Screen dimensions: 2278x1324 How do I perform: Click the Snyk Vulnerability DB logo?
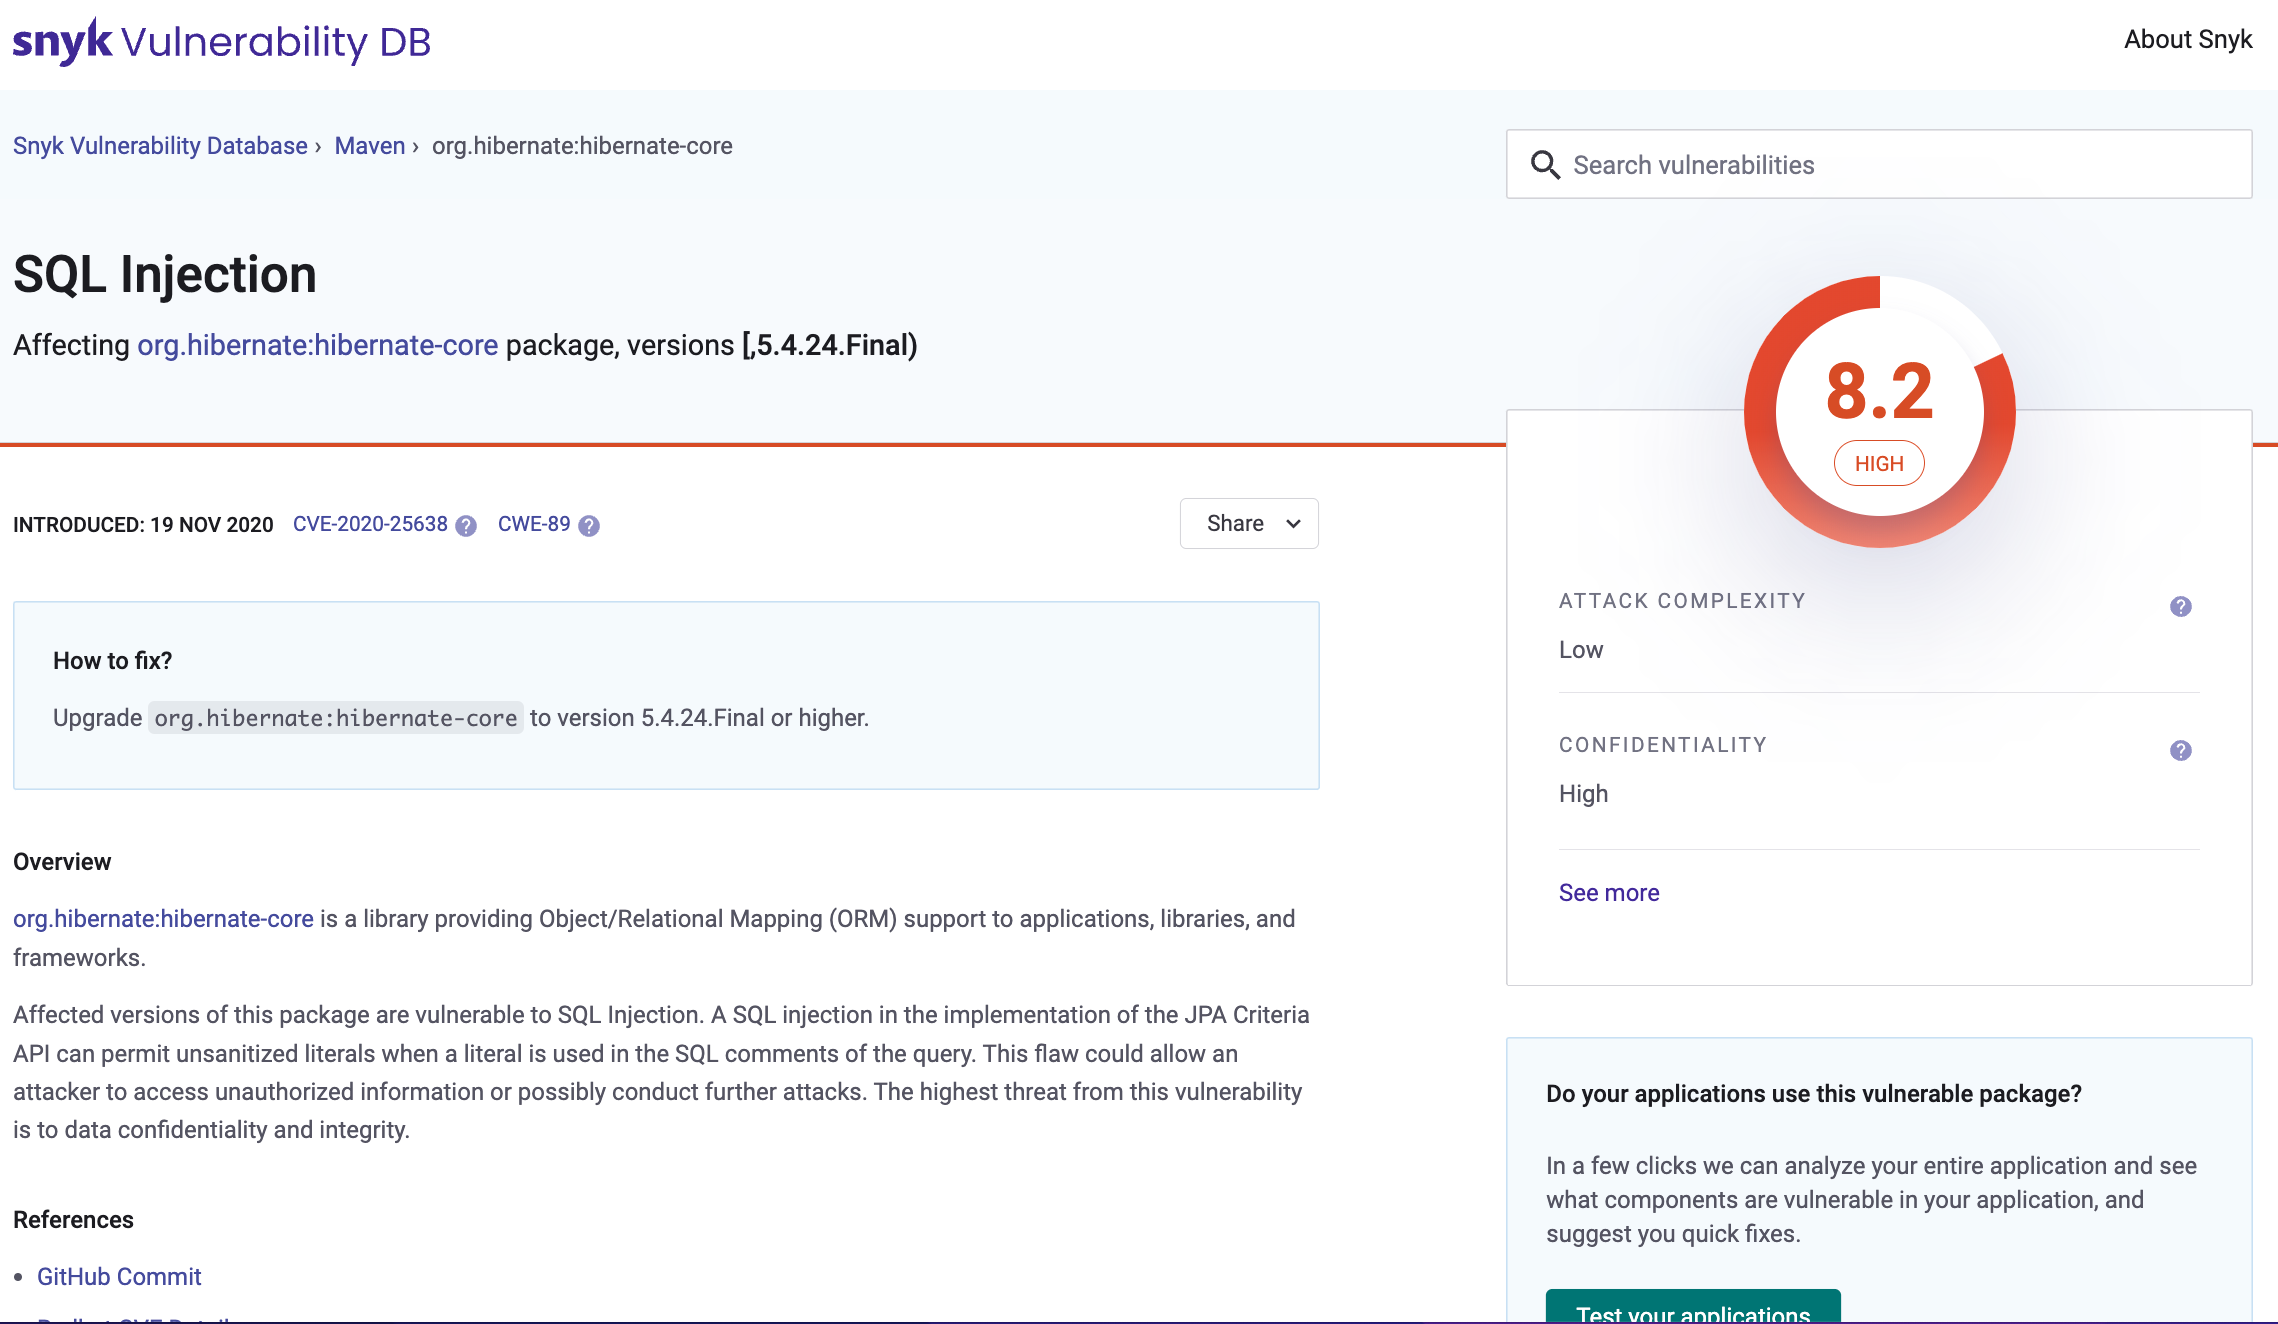click(220, 40)
